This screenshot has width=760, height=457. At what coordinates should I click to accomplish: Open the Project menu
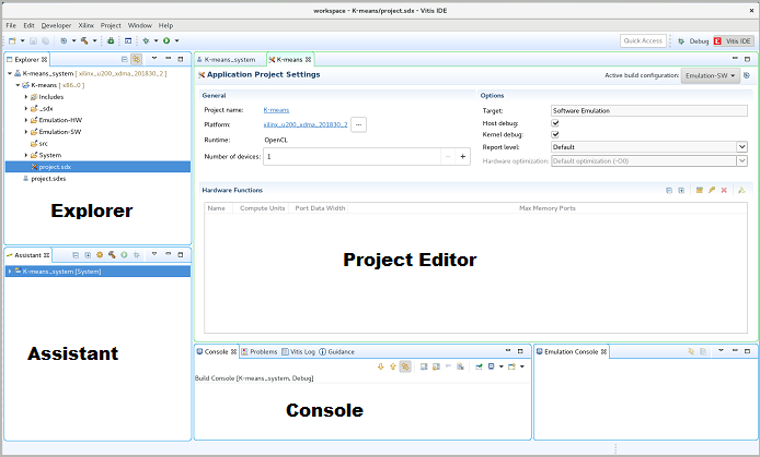pyautogui.click(x=111, y=25)
